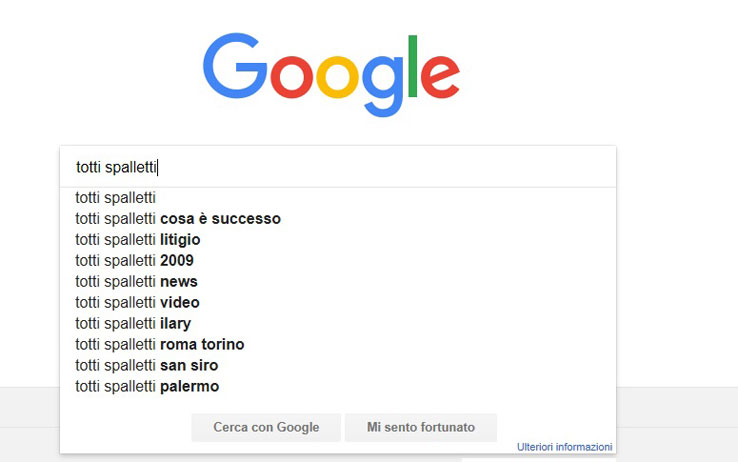This screenshot has width=738, height=462.
Task: Choose suggestion 'totti spalletti cosa è successo'
Action: pyautogui.click(x=338, y=219)
